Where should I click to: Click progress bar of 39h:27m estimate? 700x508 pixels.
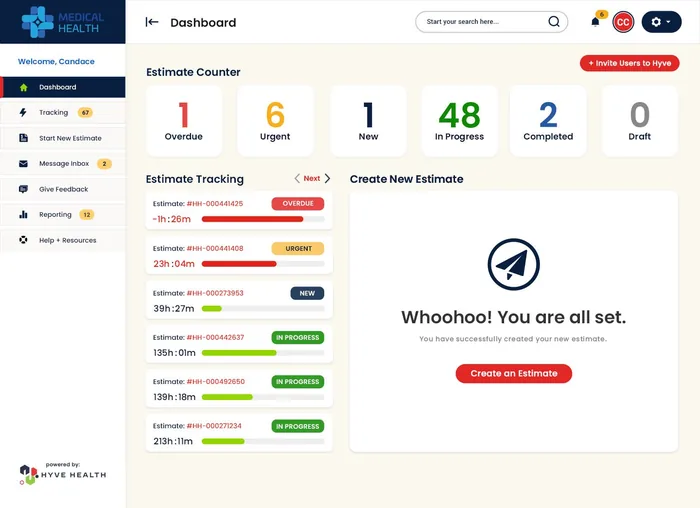click(263, 308)
